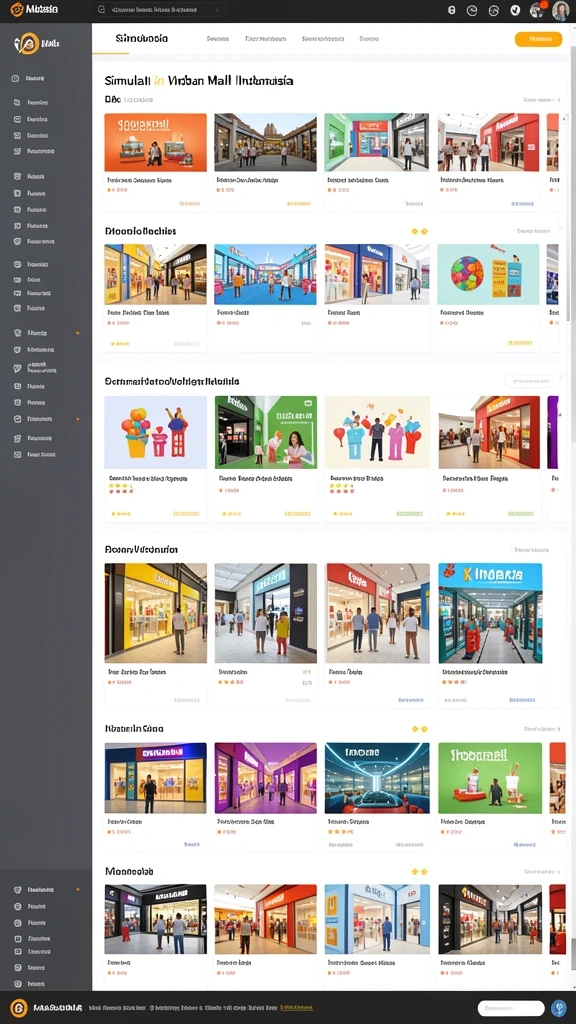576x1024 pixels.
Task: Click the orange button at the top right
Action: tap(538, 39)
